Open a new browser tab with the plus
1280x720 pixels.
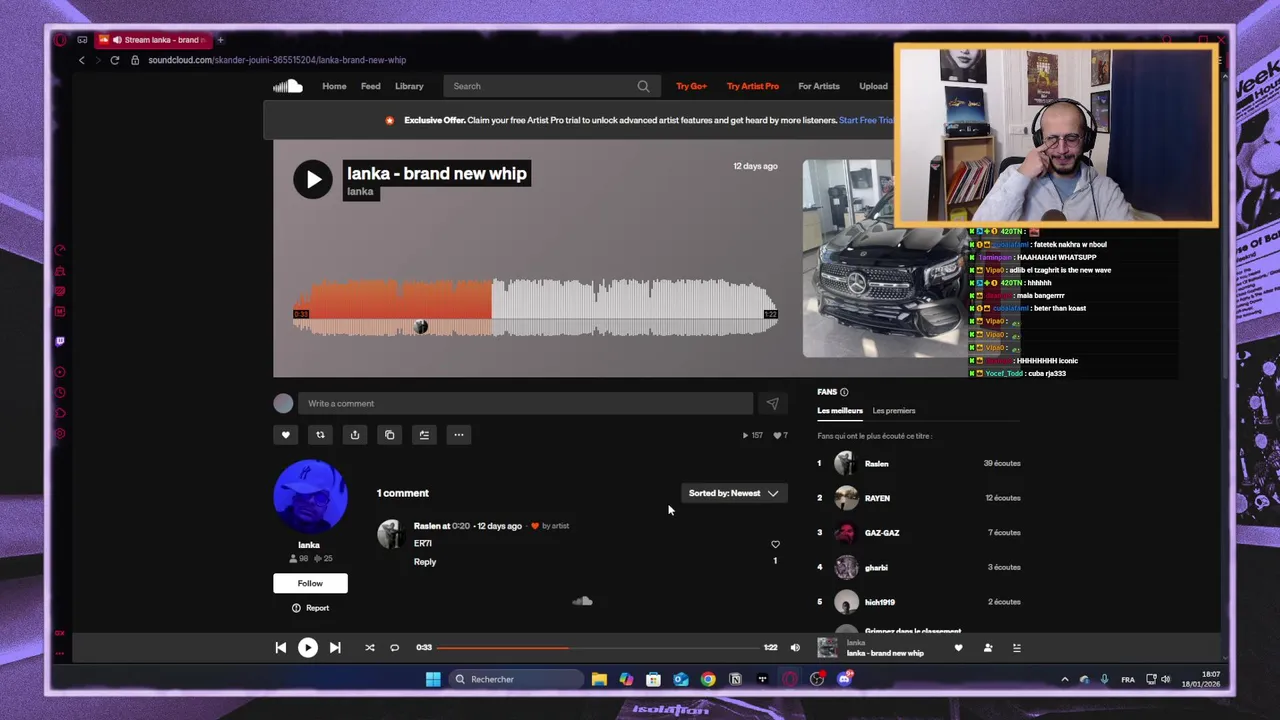coord(220,40)
